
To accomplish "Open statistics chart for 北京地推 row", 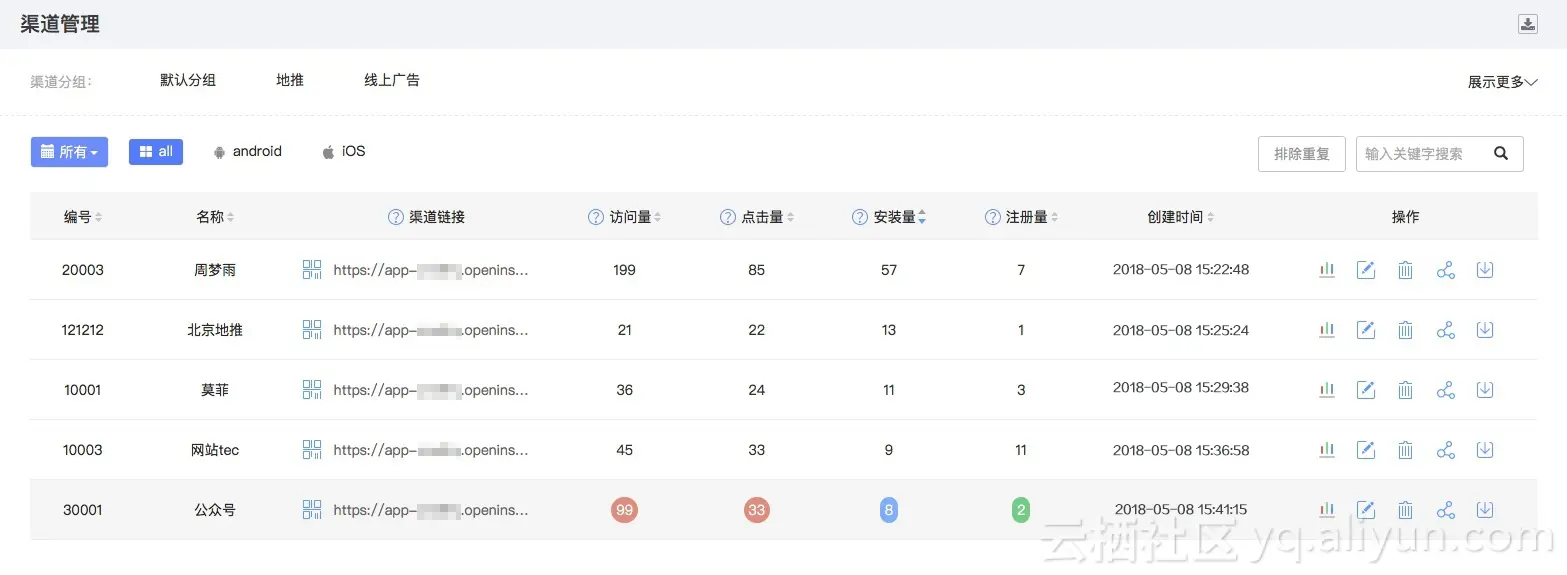I will [x=1327, y=330].
